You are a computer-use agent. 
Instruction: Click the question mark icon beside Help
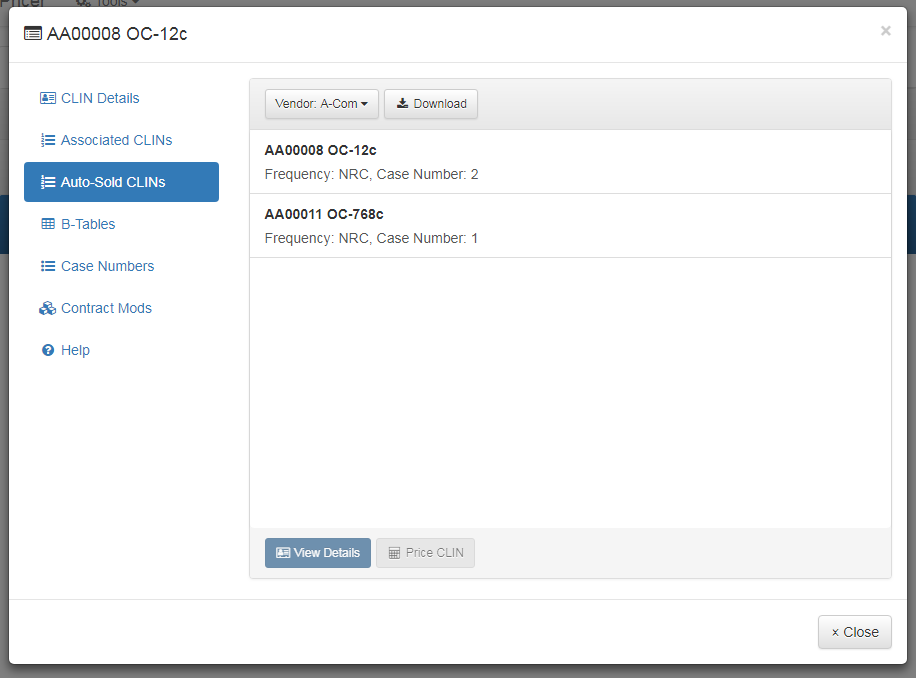(48, 350)
